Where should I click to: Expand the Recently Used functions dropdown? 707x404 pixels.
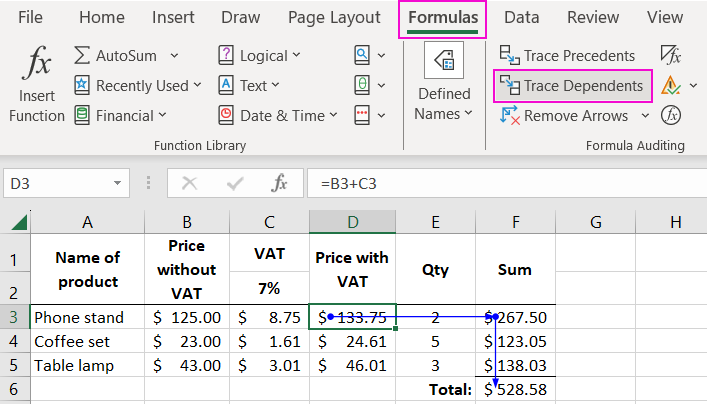coord(197,86)
